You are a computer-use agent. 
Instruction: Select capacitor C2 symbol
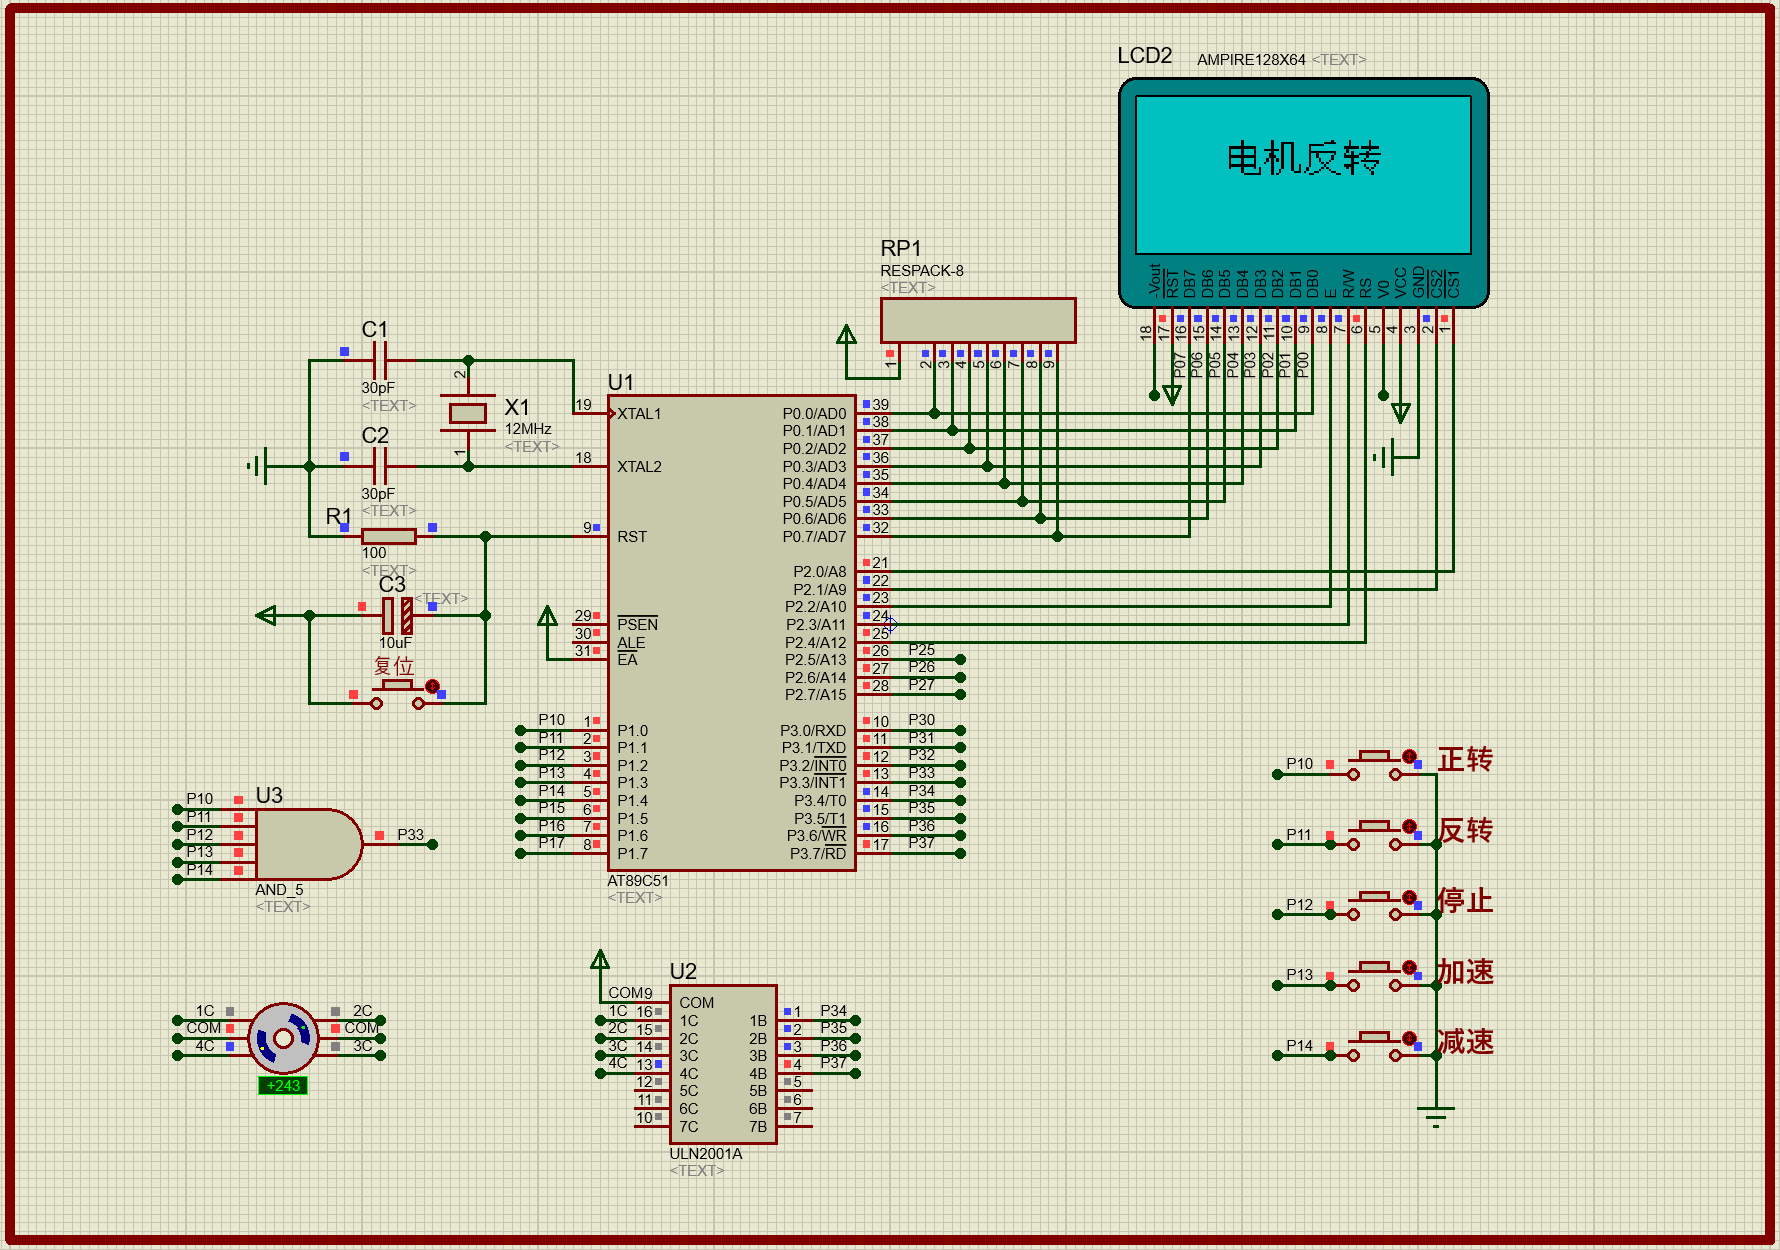coord(379,466)
